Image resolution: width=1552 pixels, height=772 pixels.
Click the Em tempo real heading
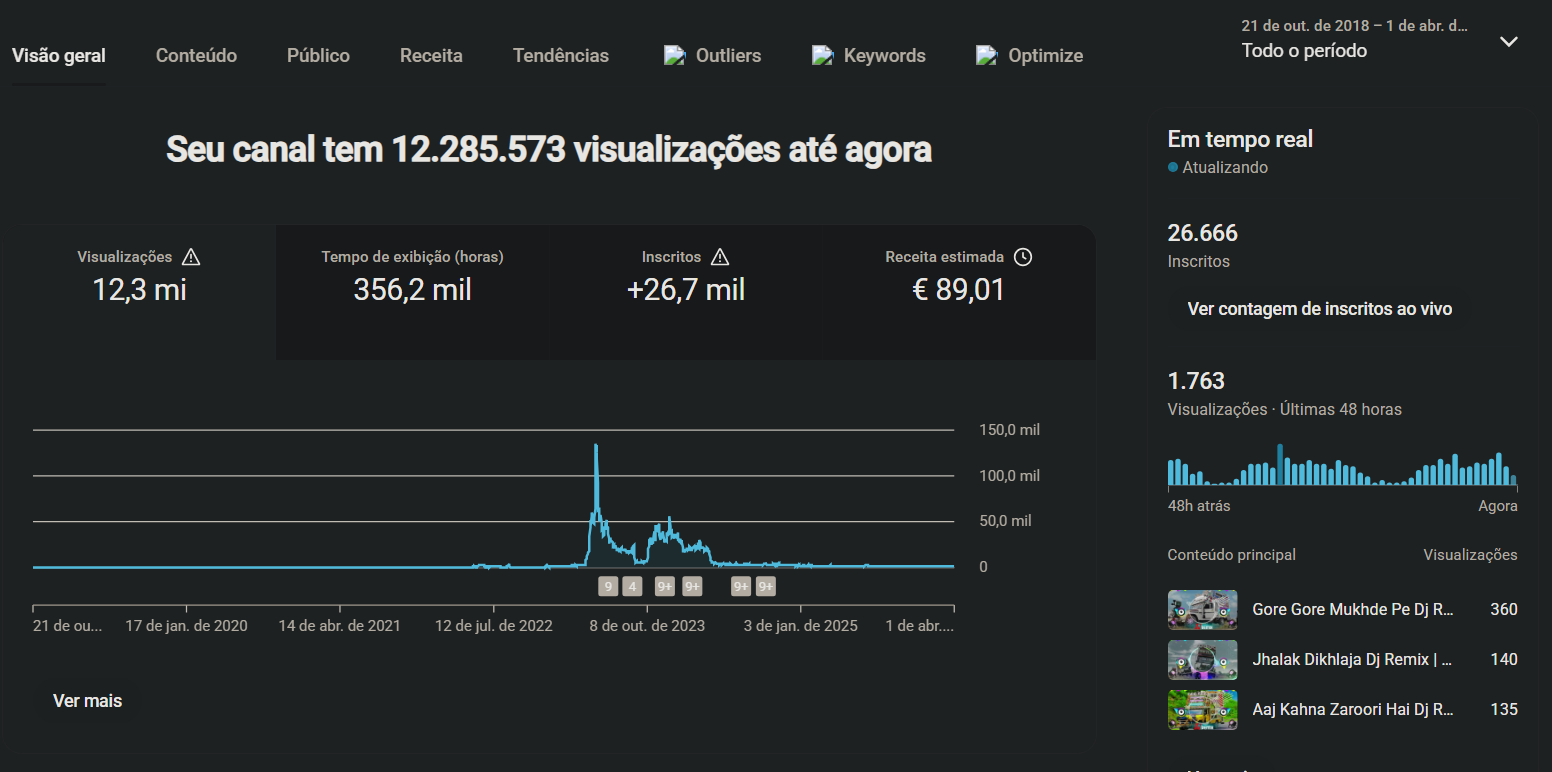(1241, 140)
